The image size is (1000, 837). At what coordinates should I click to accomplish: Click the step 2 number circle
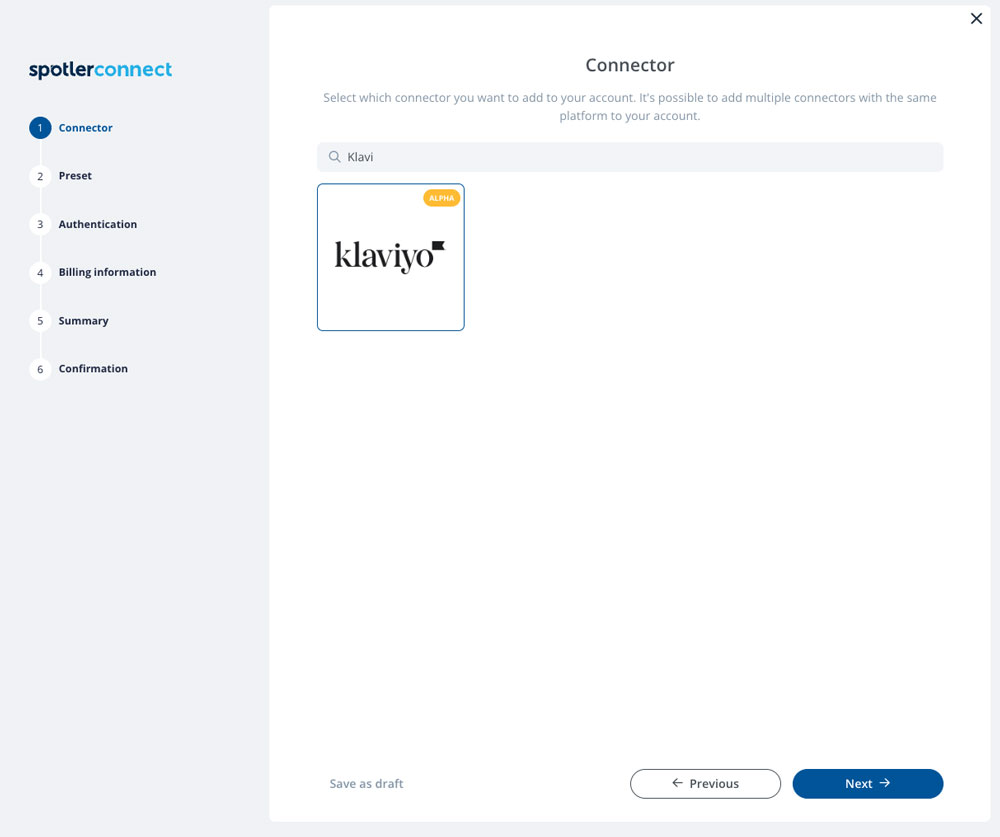point(40,176)
